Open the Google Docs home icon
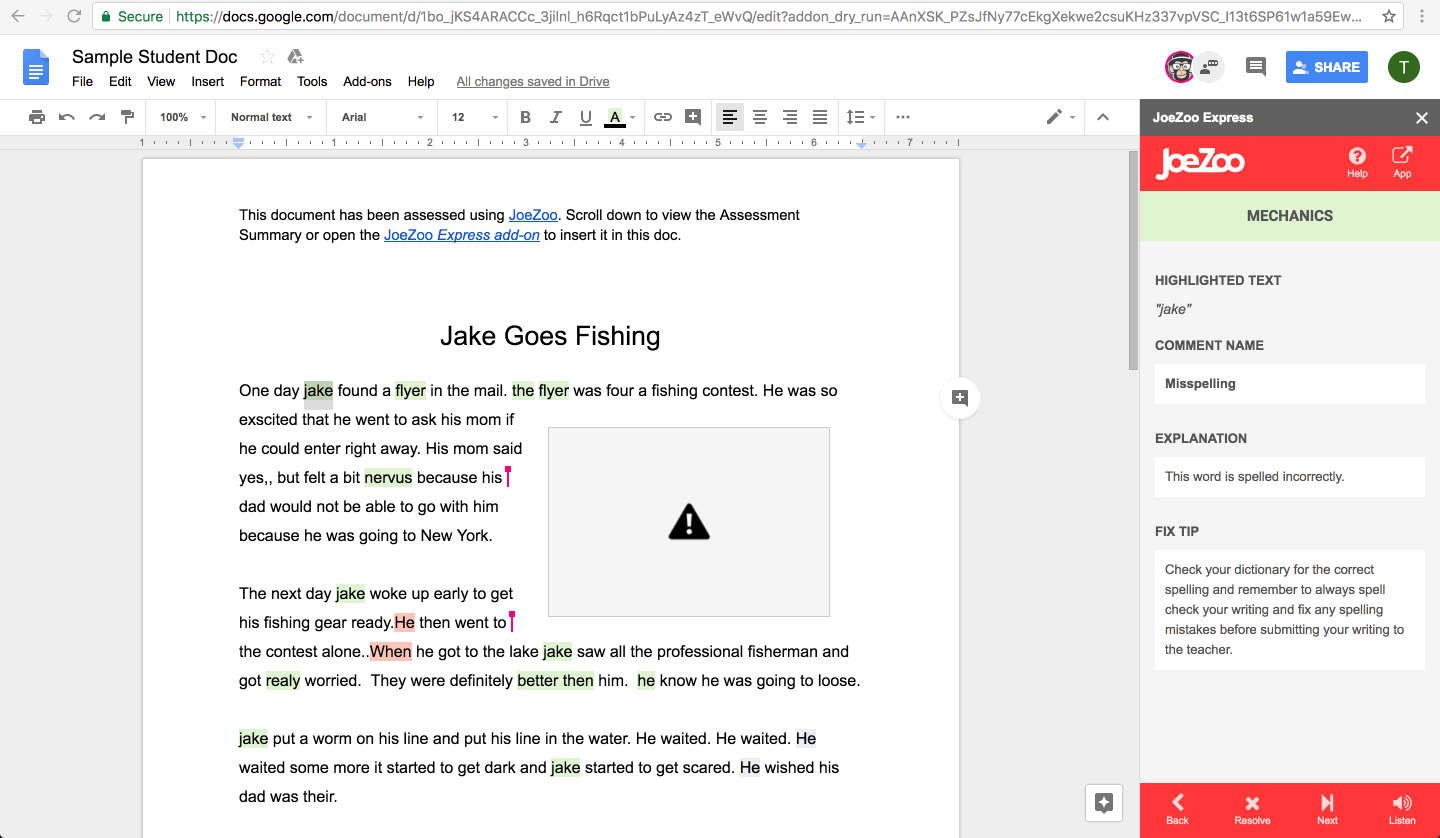 point(36,67)
